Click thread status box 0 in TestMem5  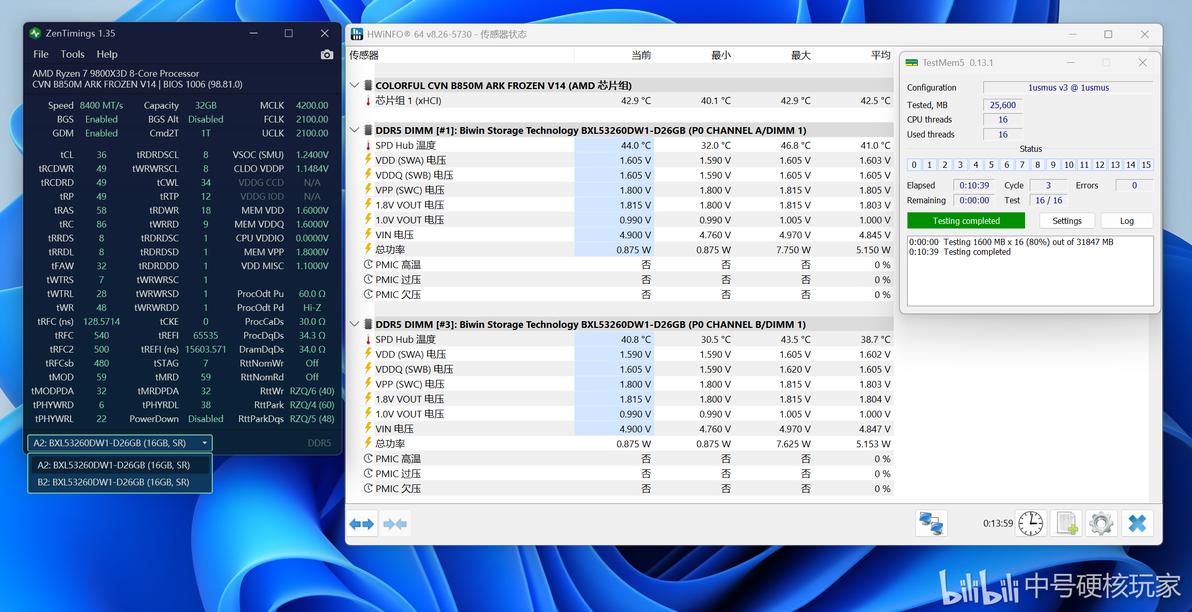click(x=915, y=165)
